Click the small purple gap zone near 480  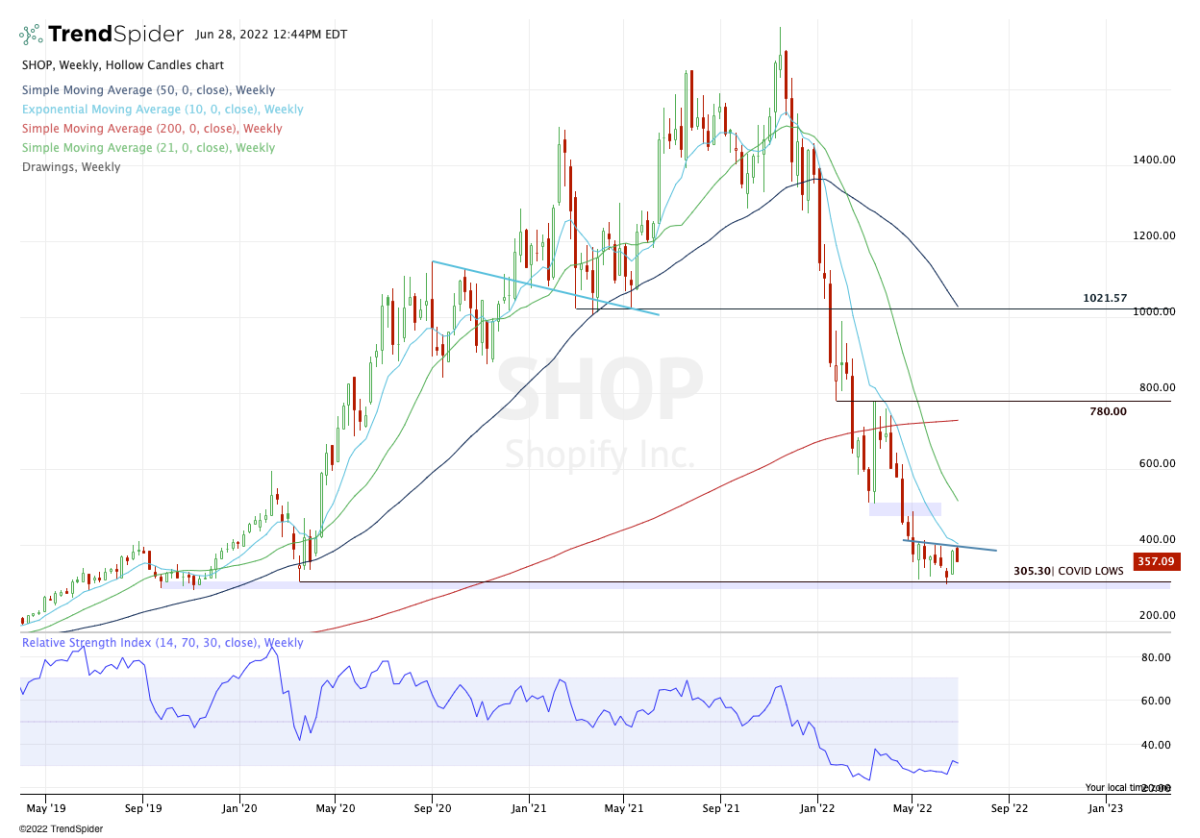(x=905, y=509)
